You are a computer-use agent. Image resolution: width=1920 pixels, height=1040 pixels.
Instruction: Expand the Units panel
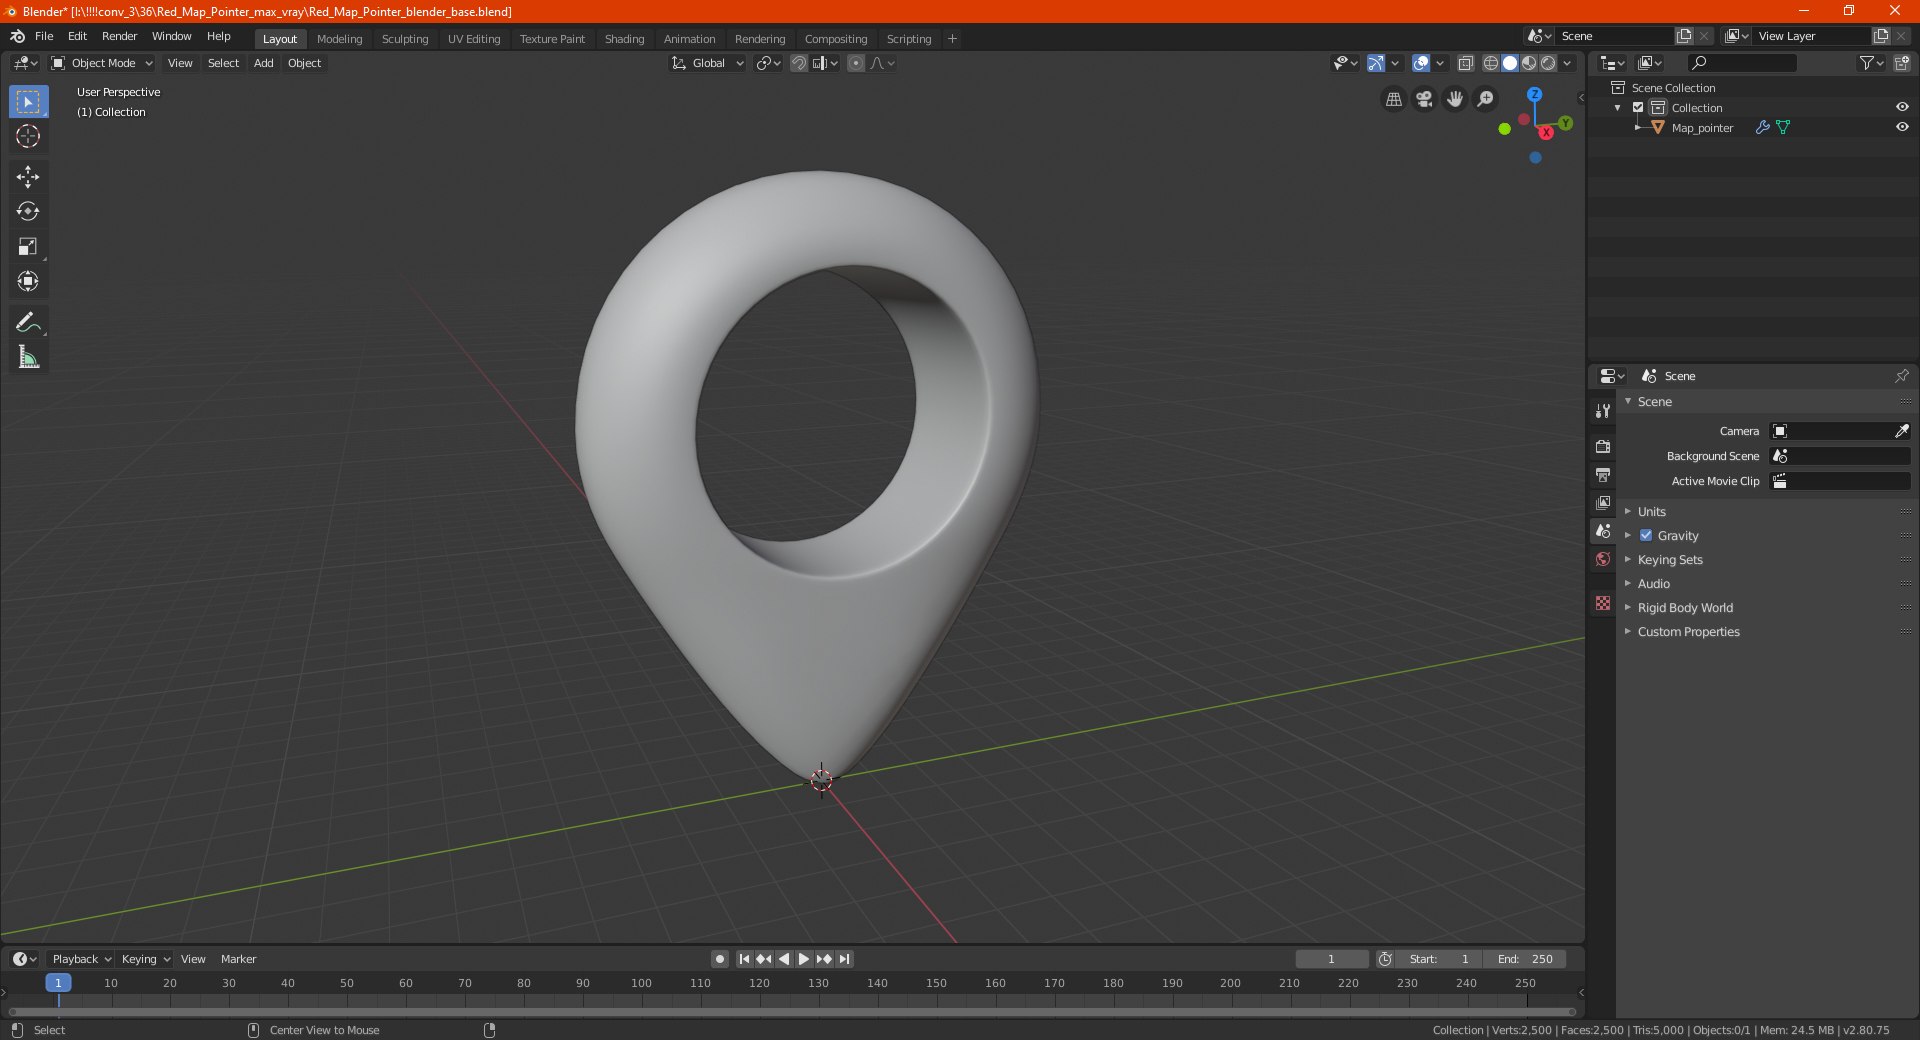point(1651,512)
